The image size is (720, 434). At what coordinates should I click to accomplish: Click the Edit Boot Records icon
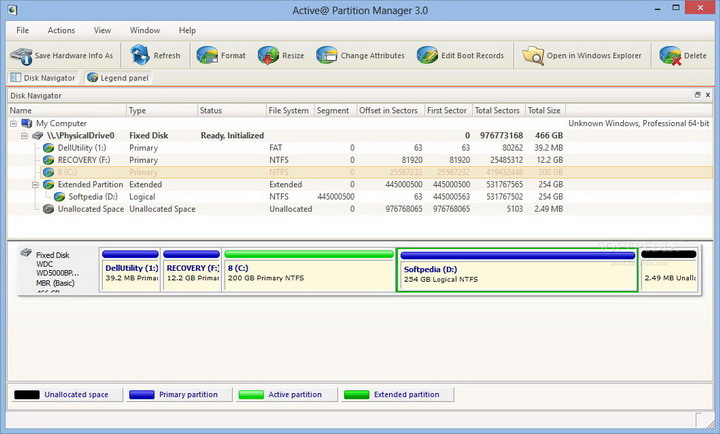[x=428, y=56]
